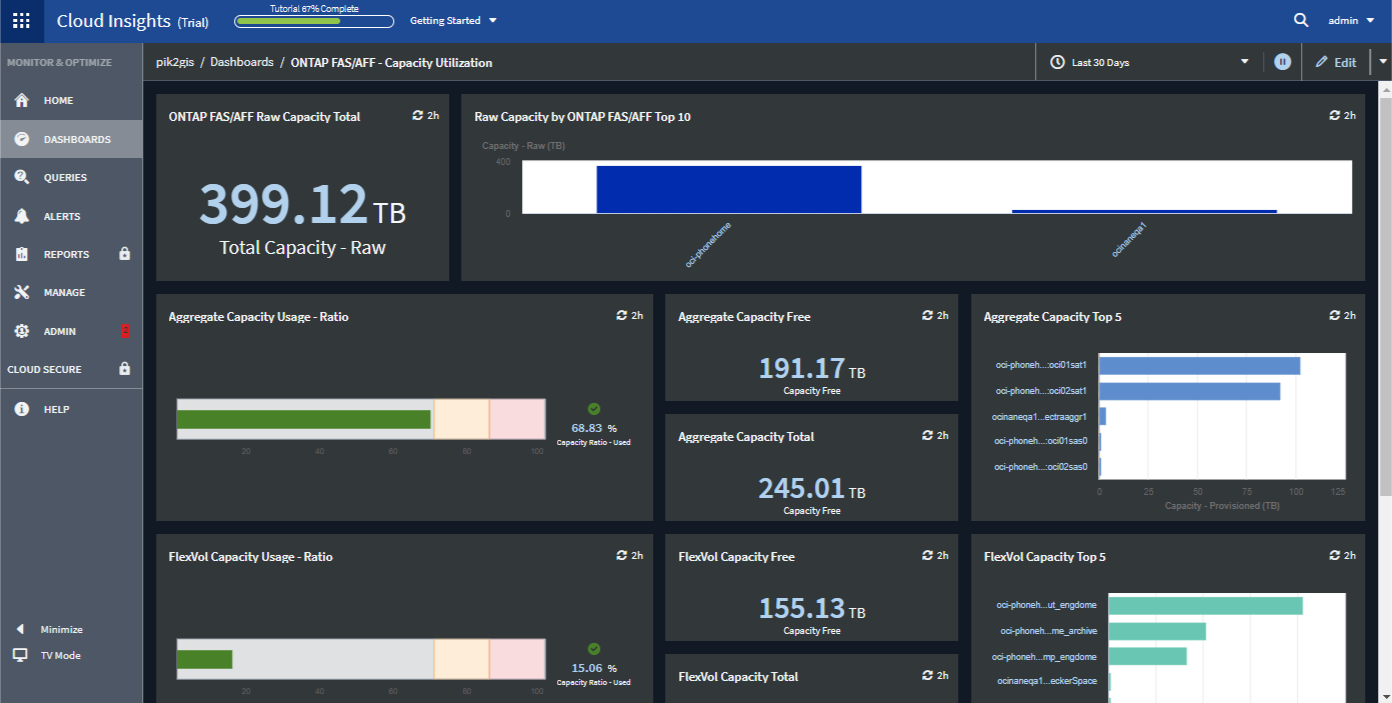
Task: Open the apps grid menu icon
Action: click(21, 21)
